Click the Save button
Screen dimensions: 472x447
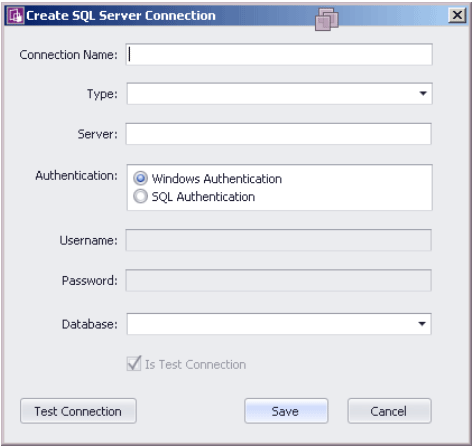pos(286,411)
